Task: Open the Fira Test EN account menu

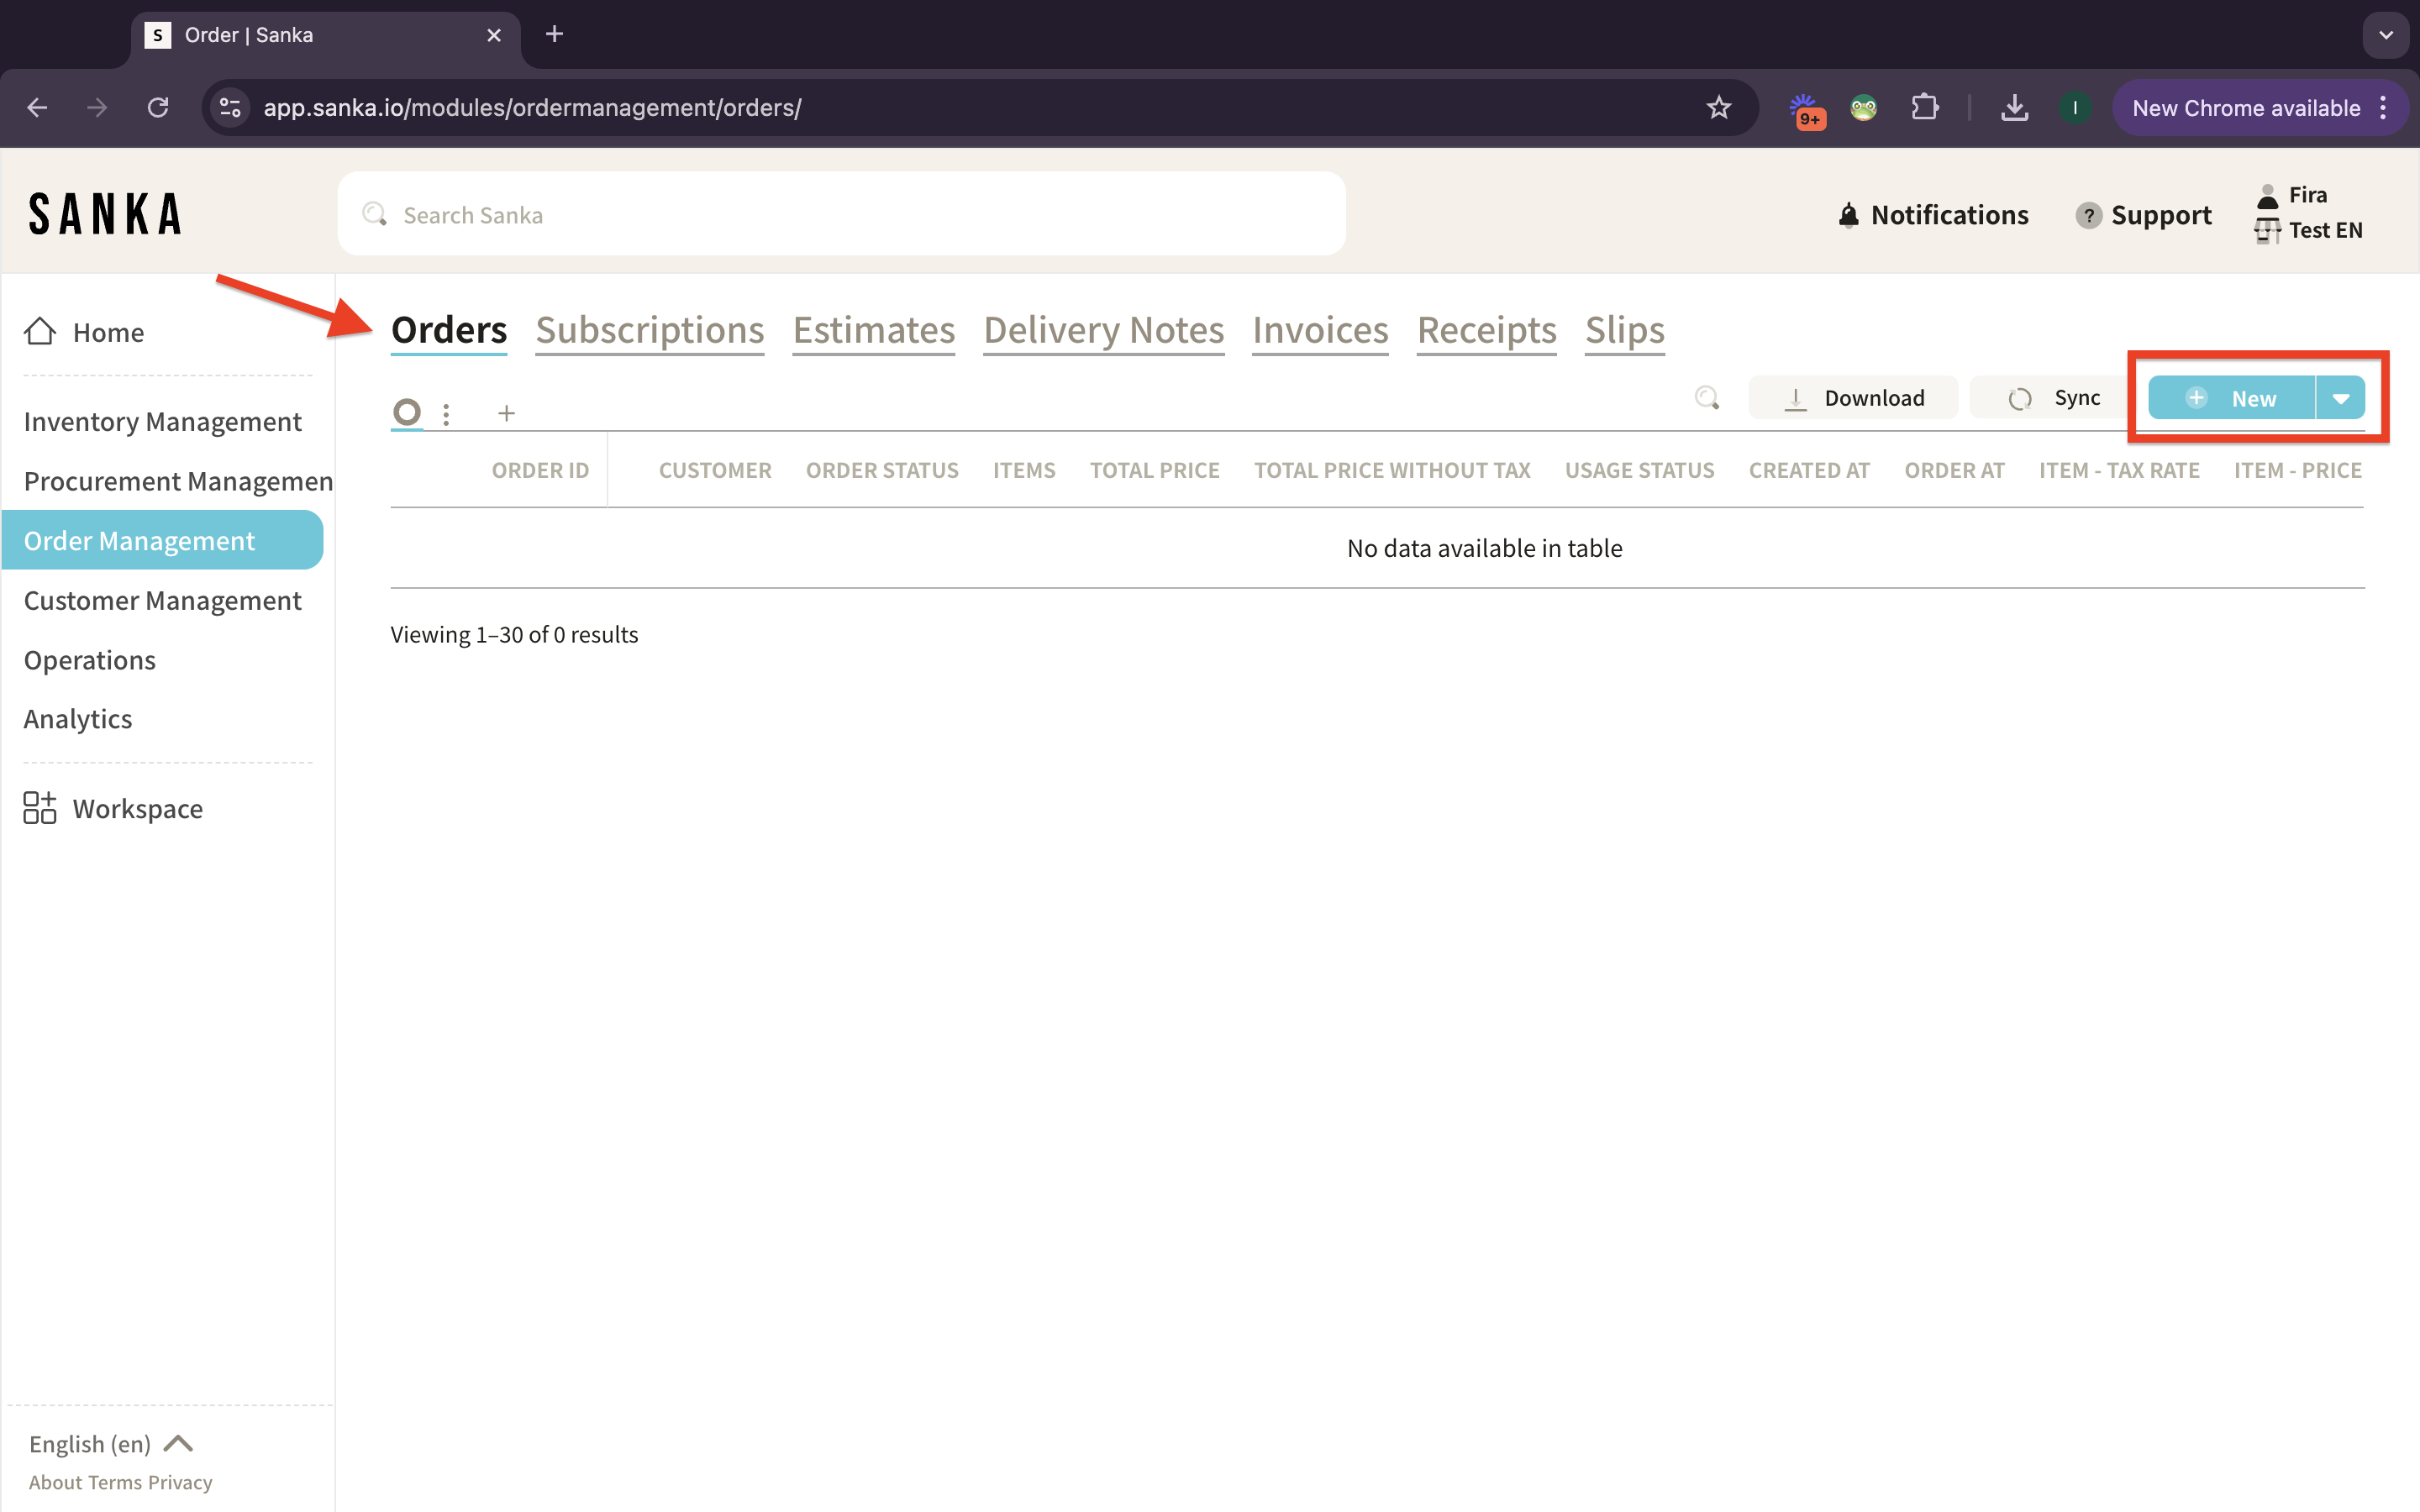Action: (x=2307, y=213)
